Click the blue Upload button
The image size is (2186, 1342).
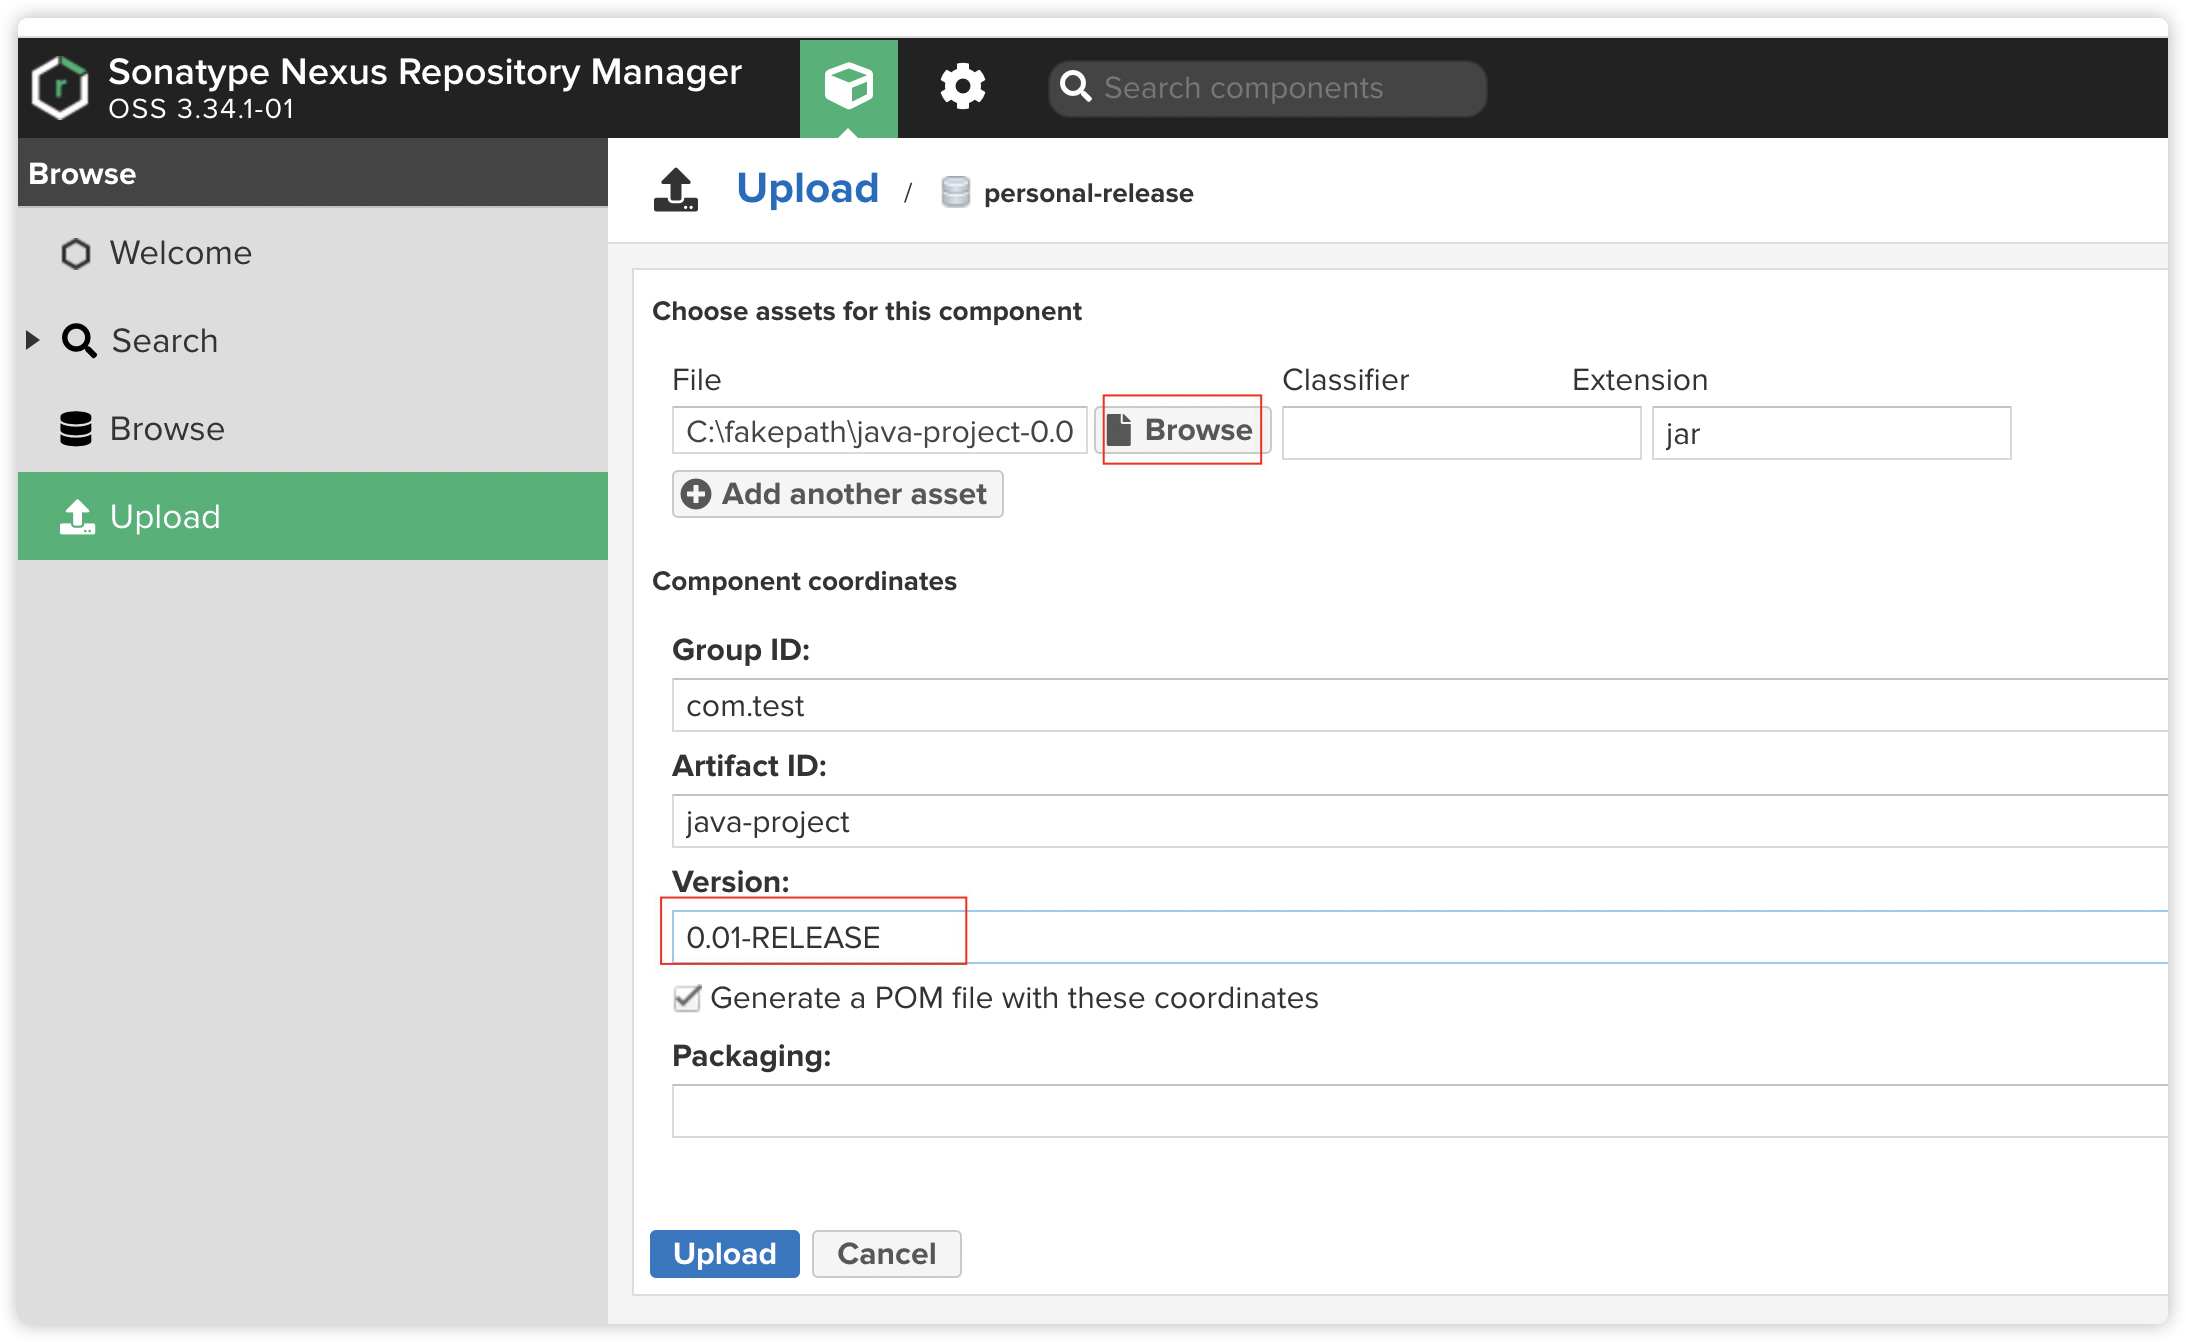pos(724,1253)
